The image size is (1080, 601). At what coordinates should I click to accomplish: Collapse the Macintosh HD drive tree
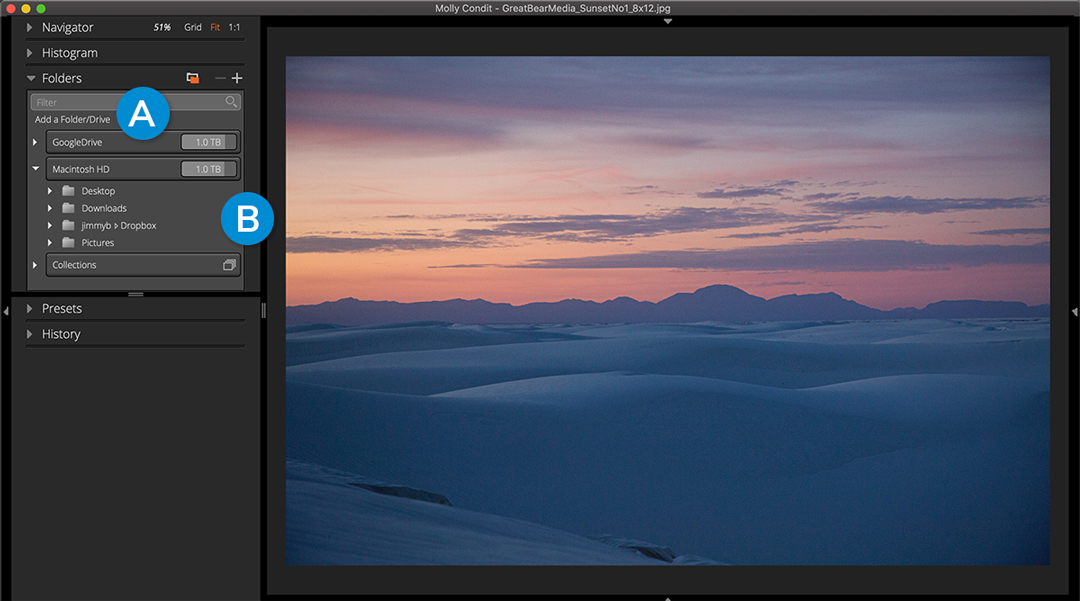(x=35, y=169)
